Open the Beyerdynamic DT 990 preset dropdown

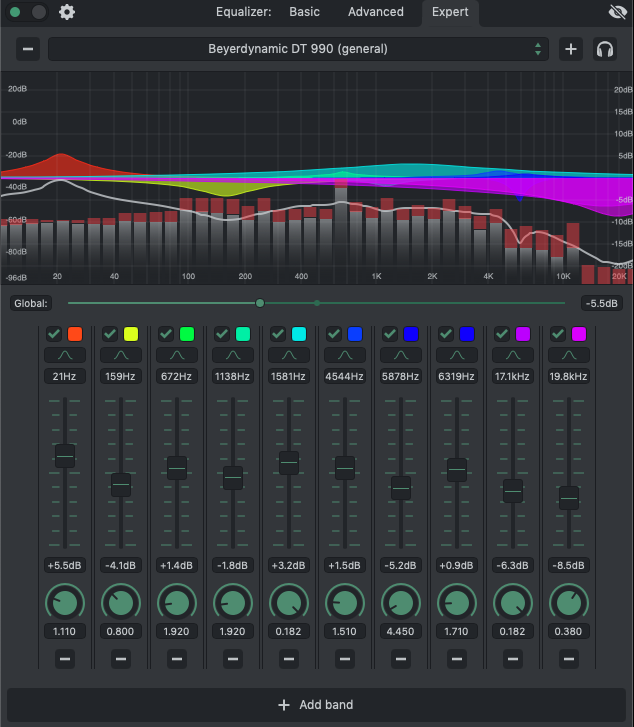pyautogui.click(x=298, y=49)
